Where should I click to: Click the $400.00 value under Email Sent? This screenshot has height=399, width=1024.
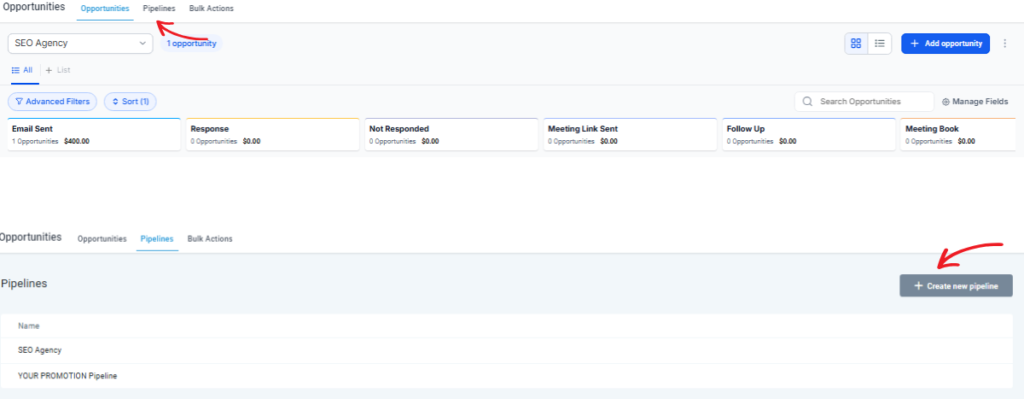[77, 141]
